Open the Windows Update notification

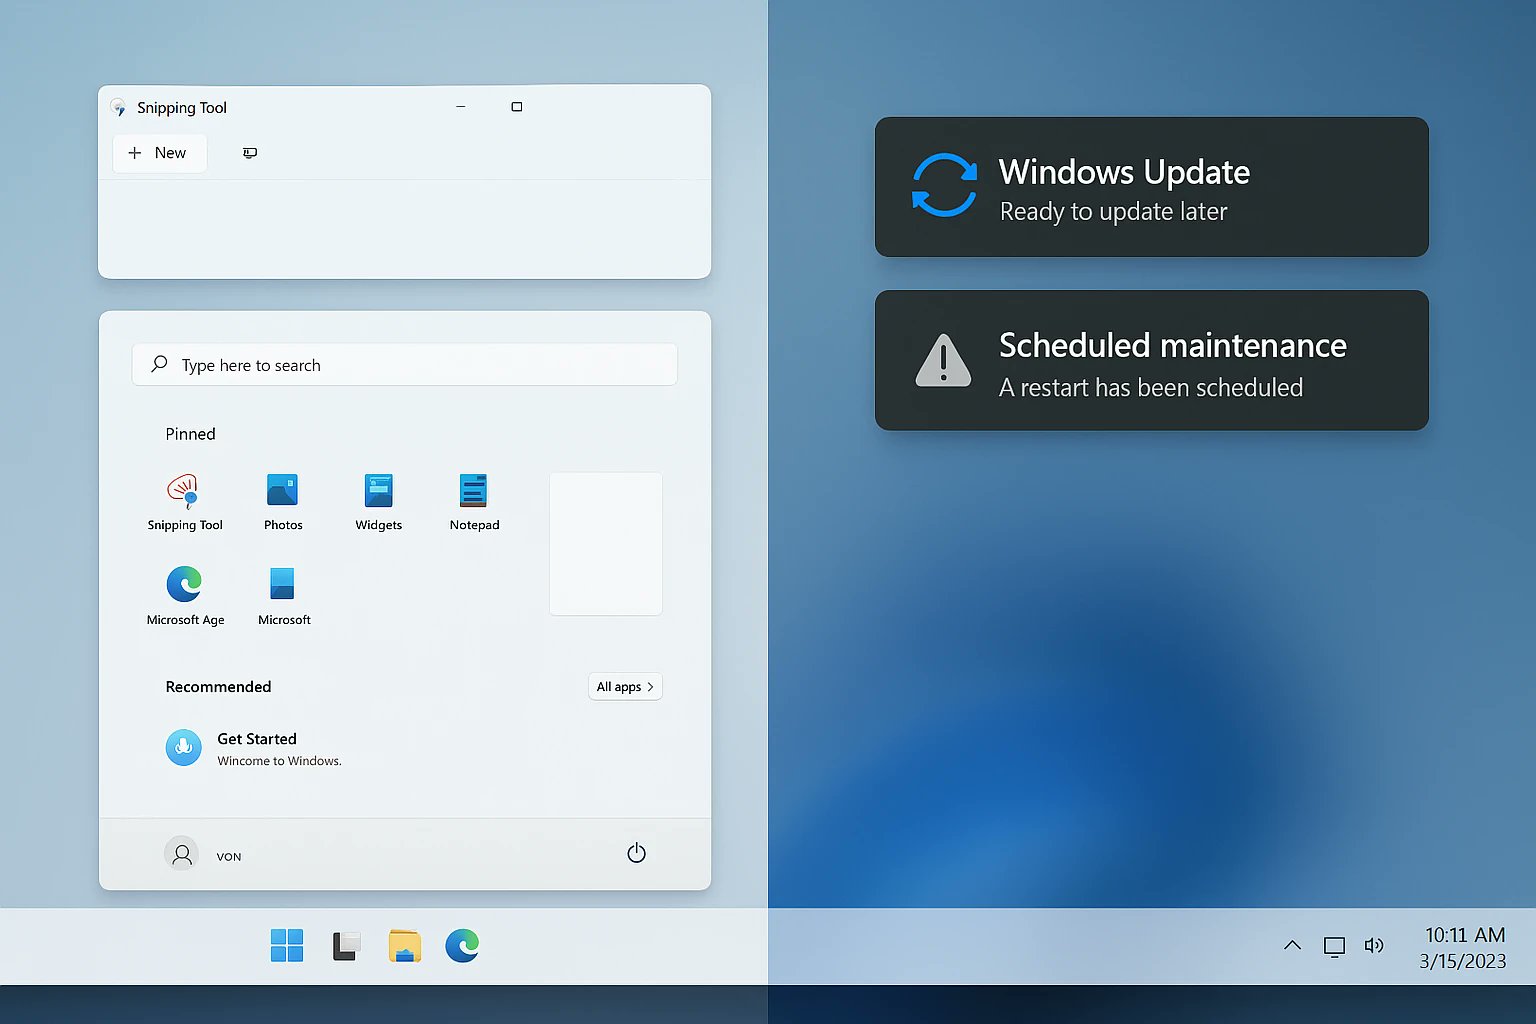click(x=1151, y=187)
